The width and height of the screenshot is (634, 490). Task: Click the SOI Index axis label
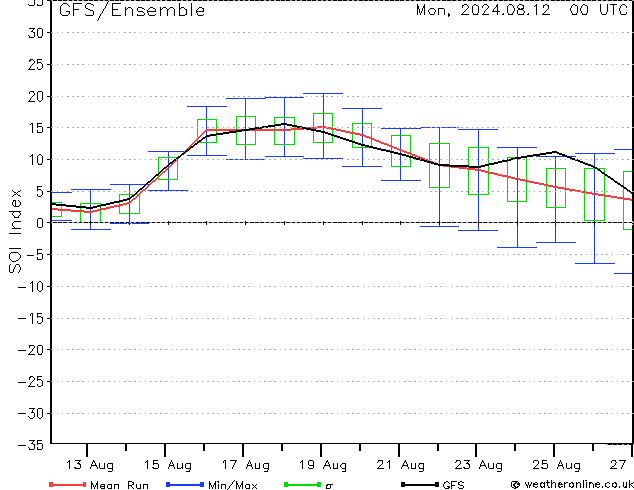(x=15, y=231)
